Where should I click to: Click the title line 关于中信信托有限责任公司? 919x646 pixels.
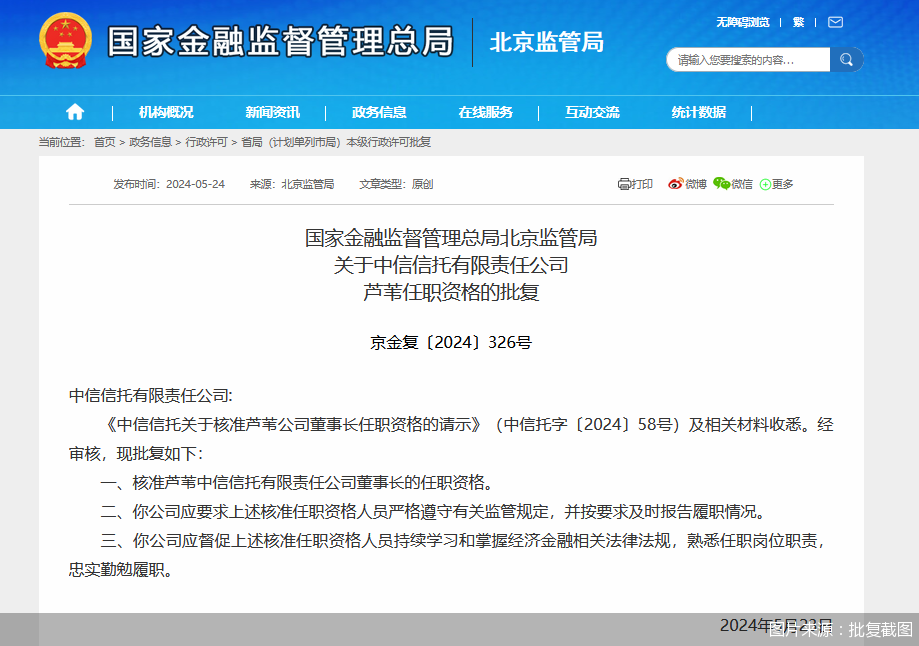point(451,265)
